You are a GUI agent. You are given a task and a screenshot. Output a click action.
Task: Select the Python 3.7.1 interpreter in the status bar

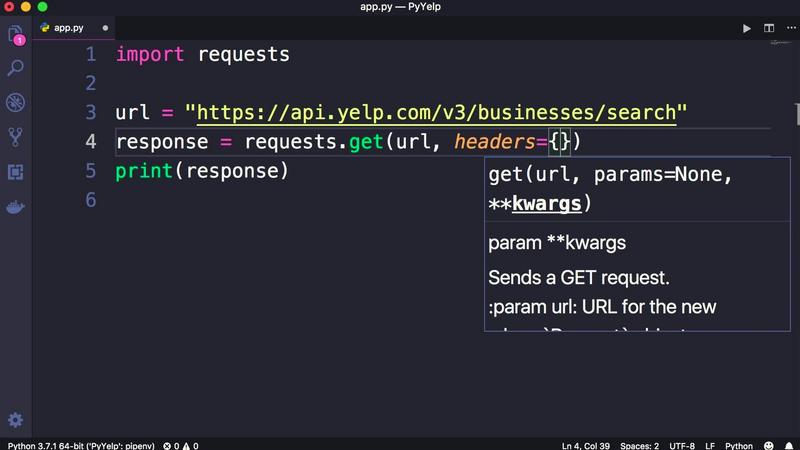(81, 445)
